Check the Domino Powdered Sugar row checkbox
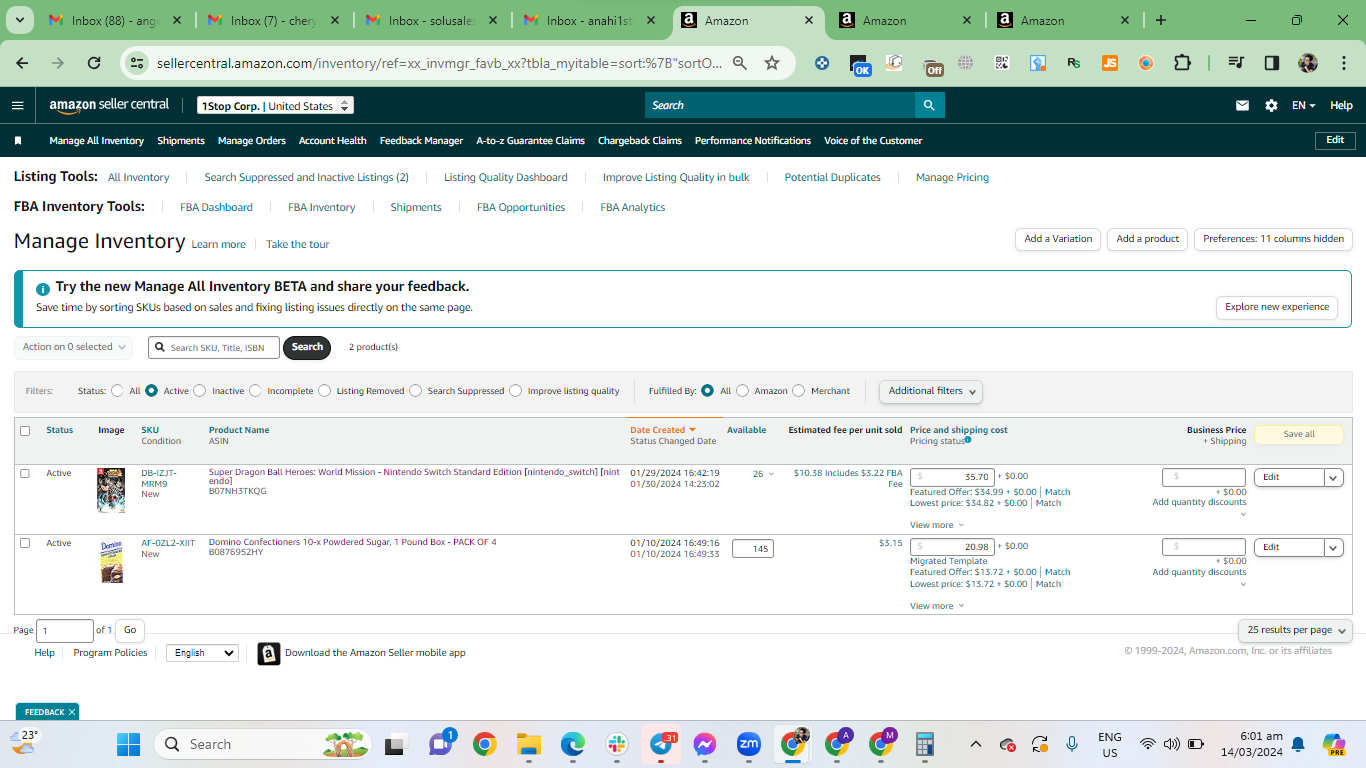Image resolution: width=1366 pixels, height=768 pixels. [x=25, y=543]
